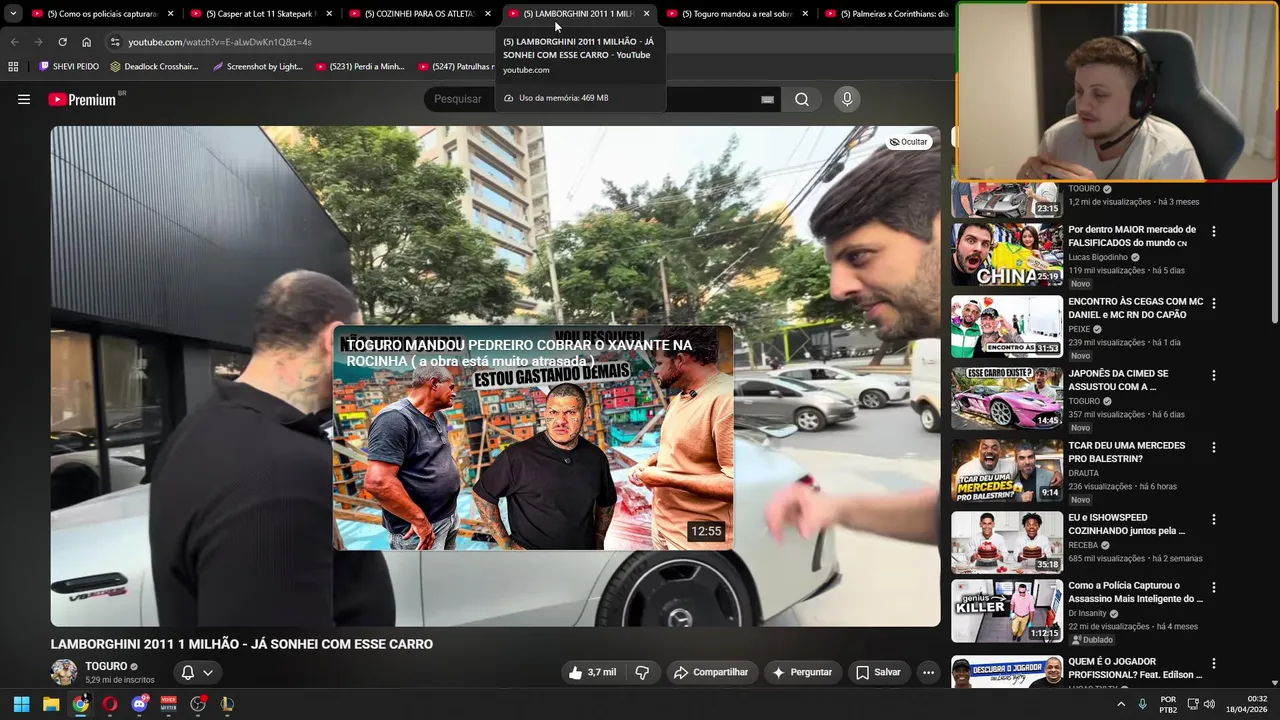Go to YouTube Premium home logo

pos(82,99)
